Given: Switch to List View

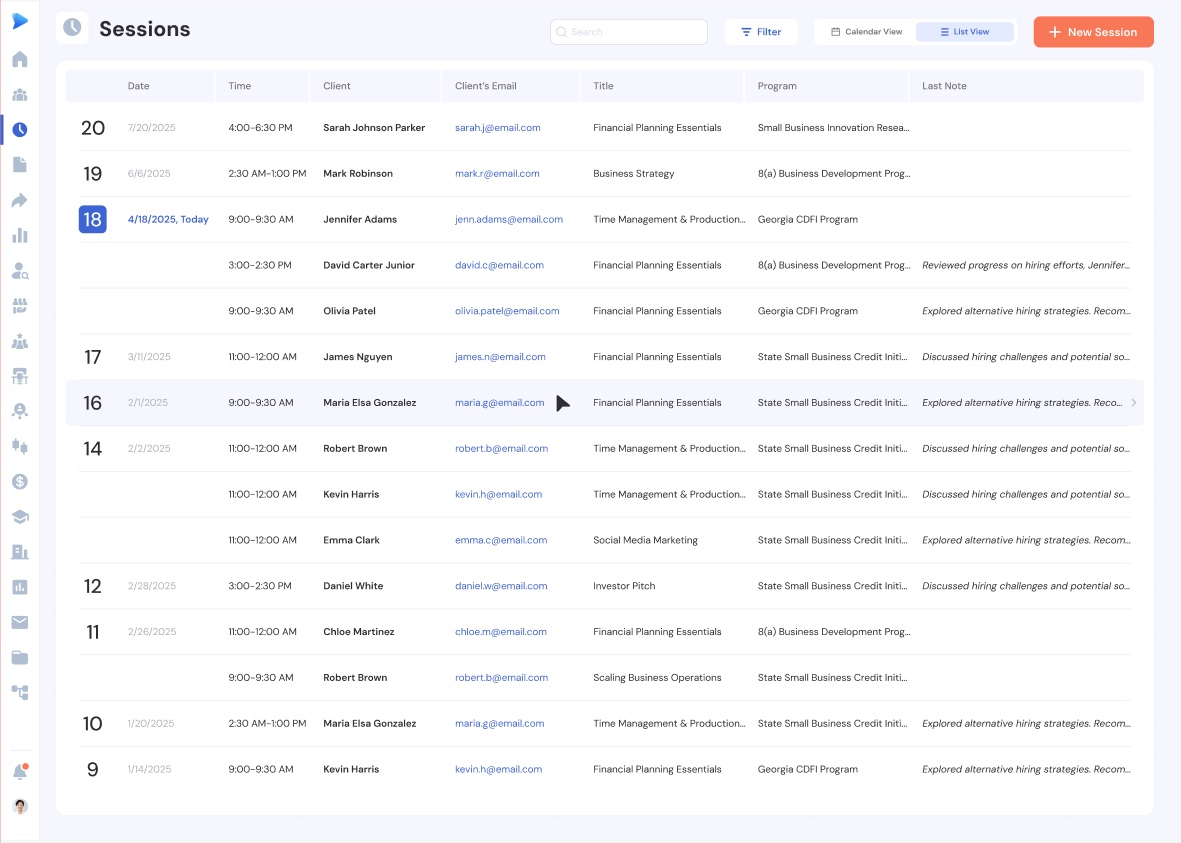Looking at the screenshot, I should (965, 31).
